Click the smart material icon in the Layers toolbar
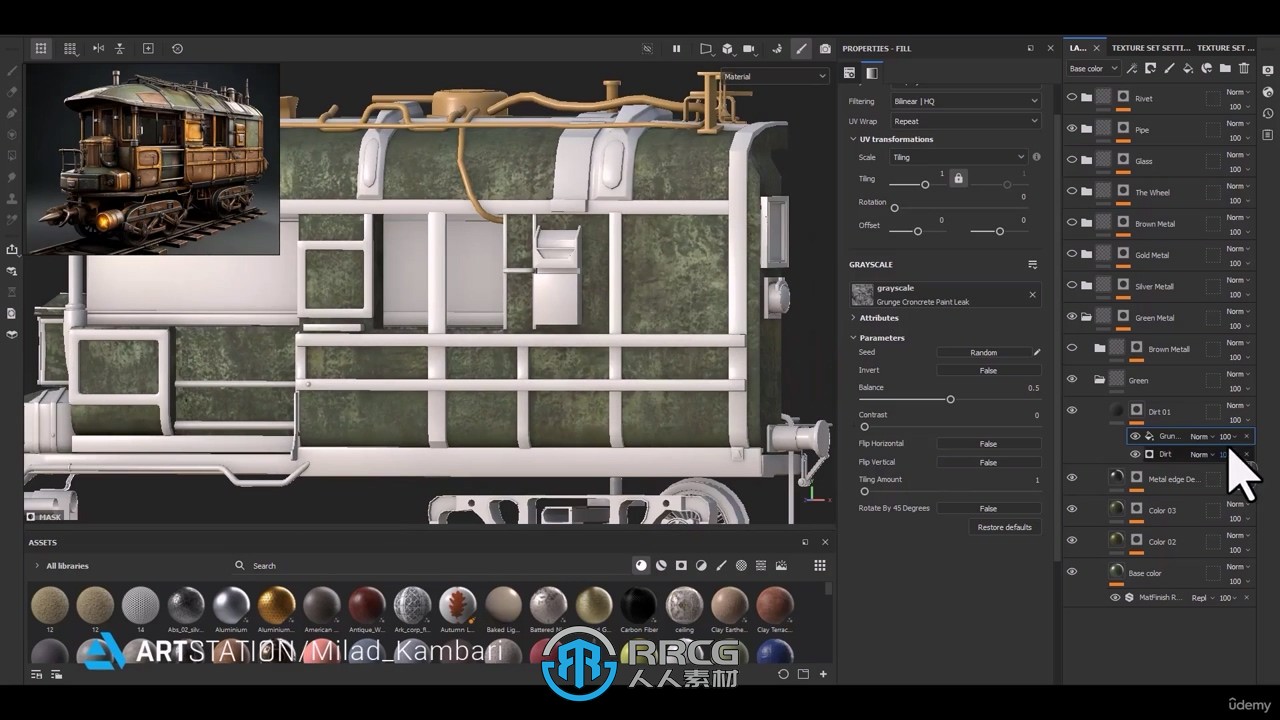The image size is (1280, 720). pyautogui.click(x=1206, y=68)
